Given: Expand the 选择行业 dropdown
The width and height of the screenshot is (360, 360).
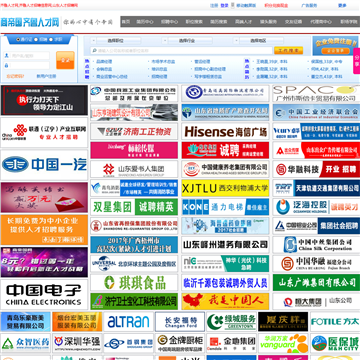Looking at the screenshot, I should pos(187,41).
